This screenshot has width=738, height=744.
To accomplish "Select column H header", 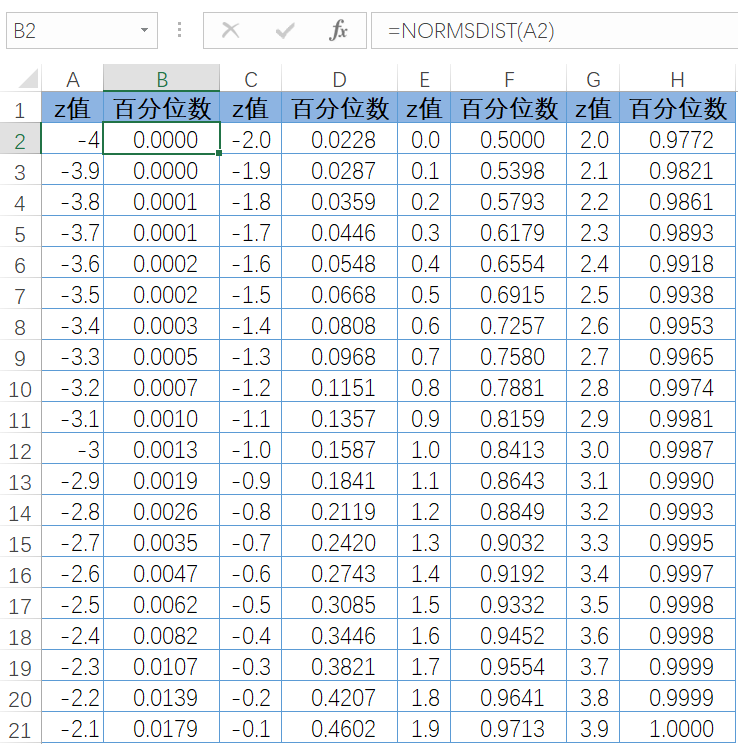I will pos(677,80).
